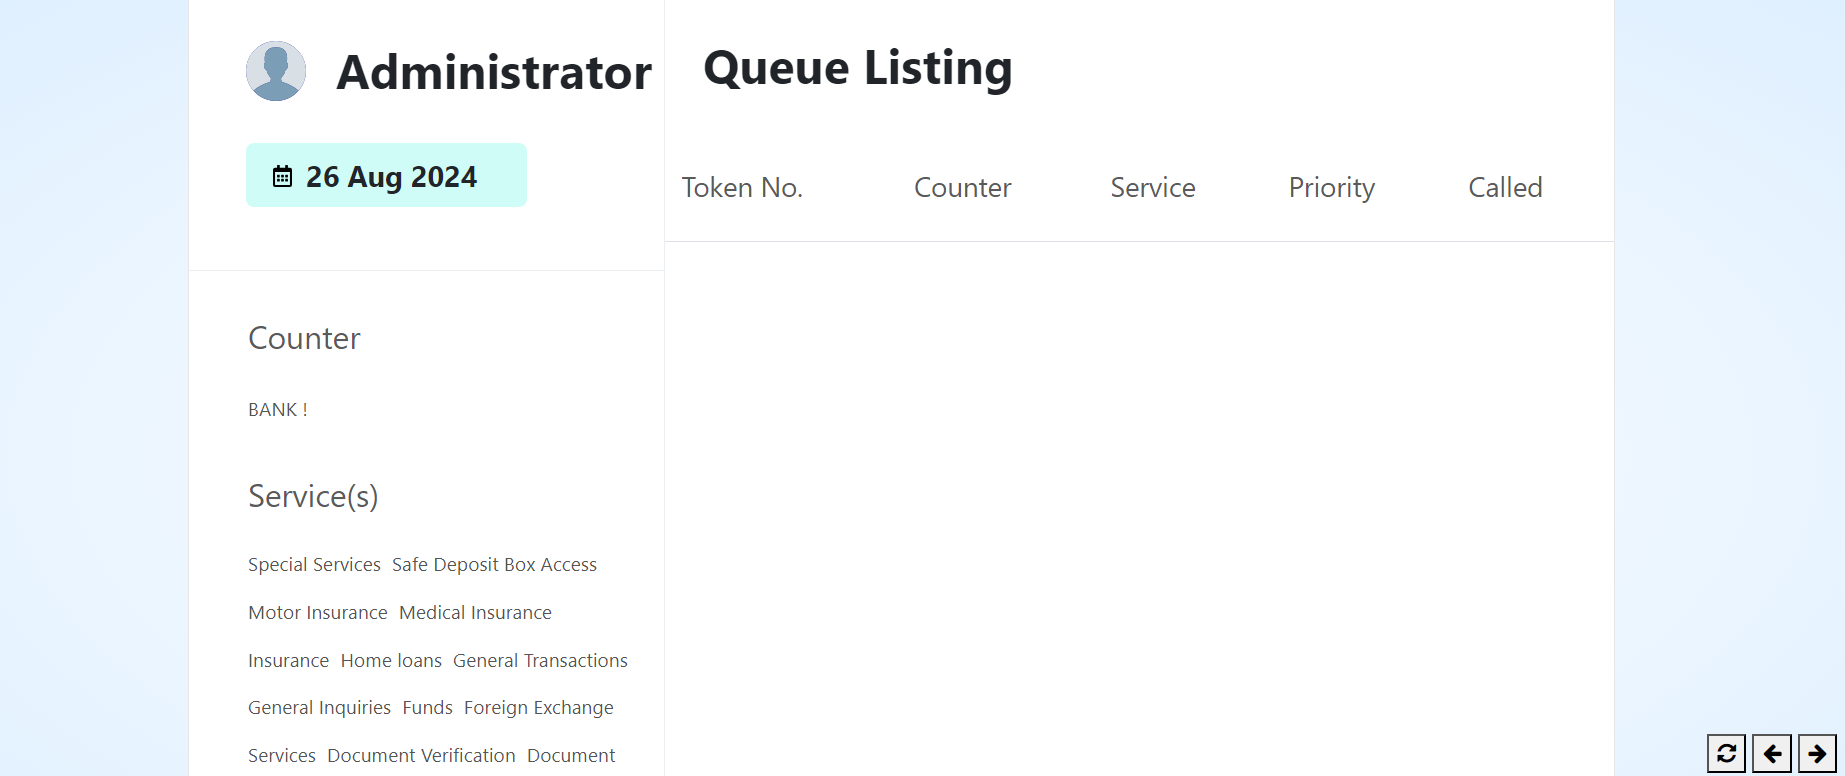Screen dimensions: 1845x776
Task: Click the Home loans service
Action: 391,661
